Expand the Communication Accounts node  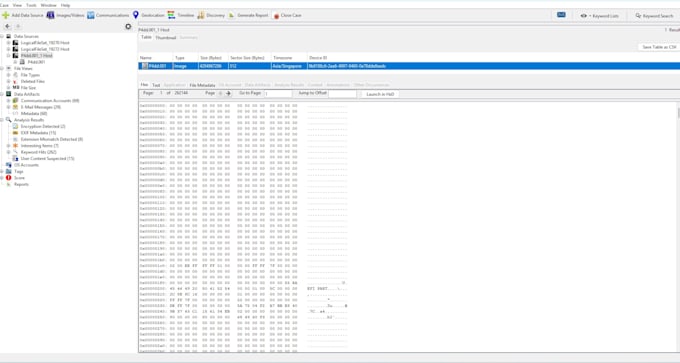click(8, 101)
